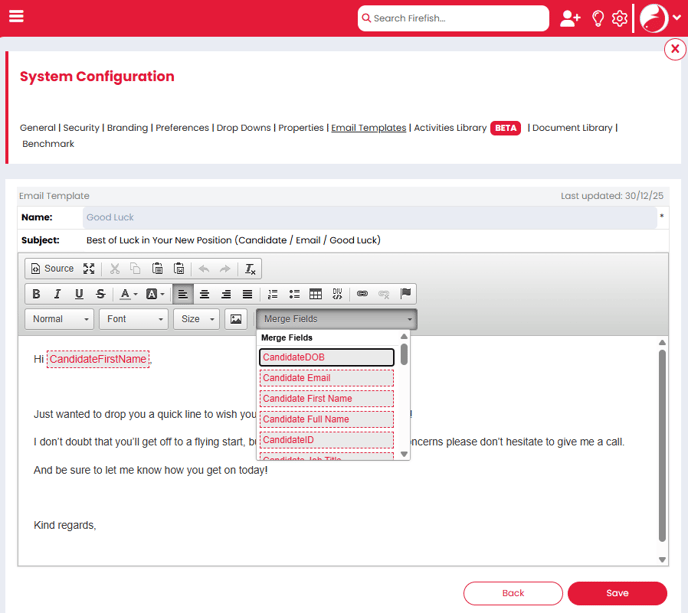The height and width of the screenshot is (613, 688).
Task: Toggle strikethrough formatting
Action: 100,294
